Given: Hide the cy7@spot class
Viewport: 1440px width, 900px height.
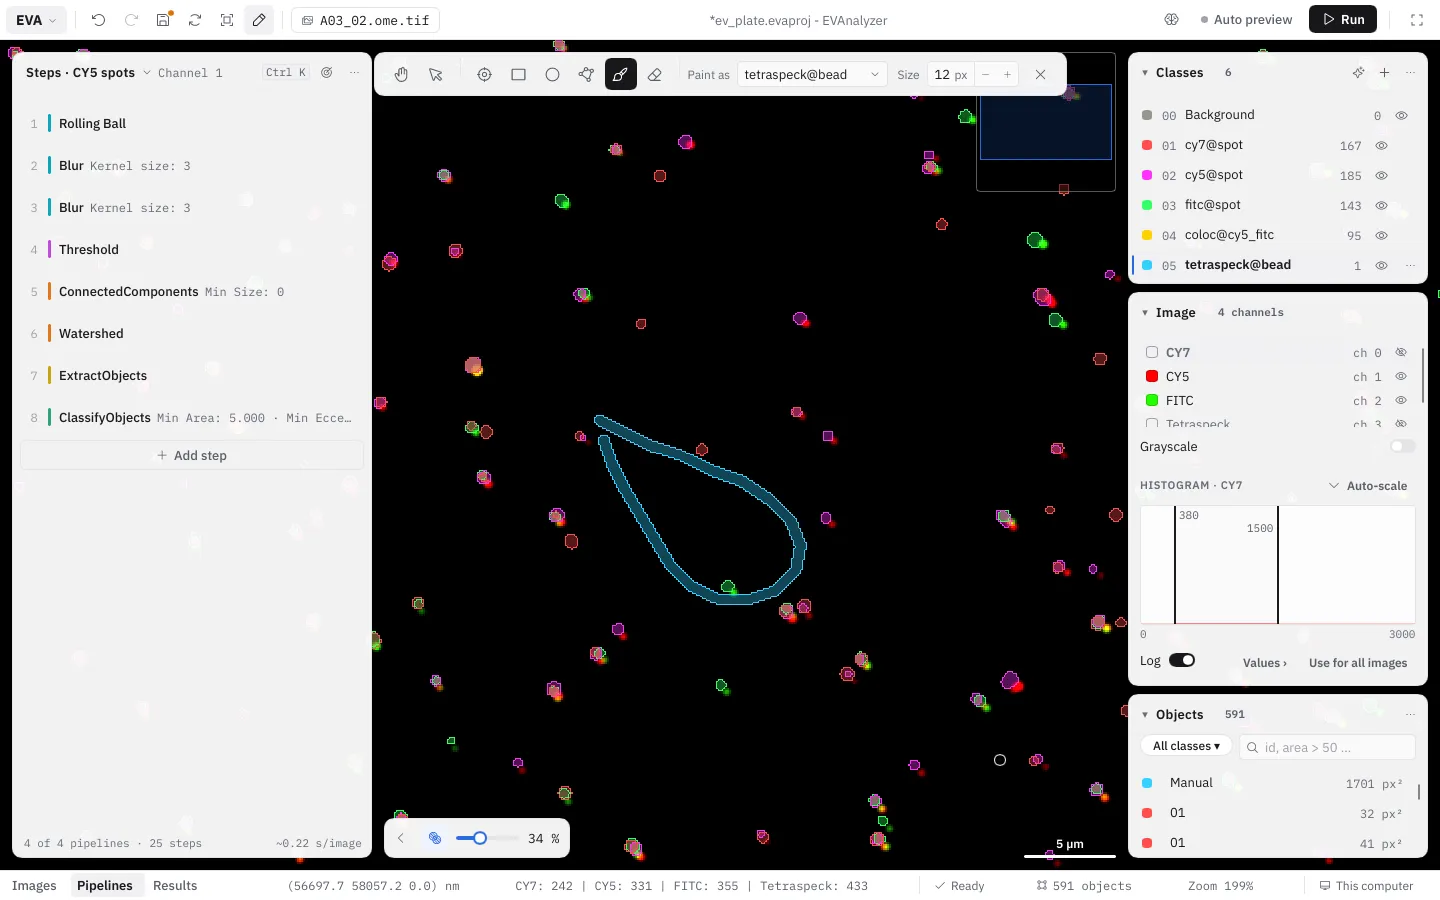Looking at the screenshot, I should tap(1381, 146).
